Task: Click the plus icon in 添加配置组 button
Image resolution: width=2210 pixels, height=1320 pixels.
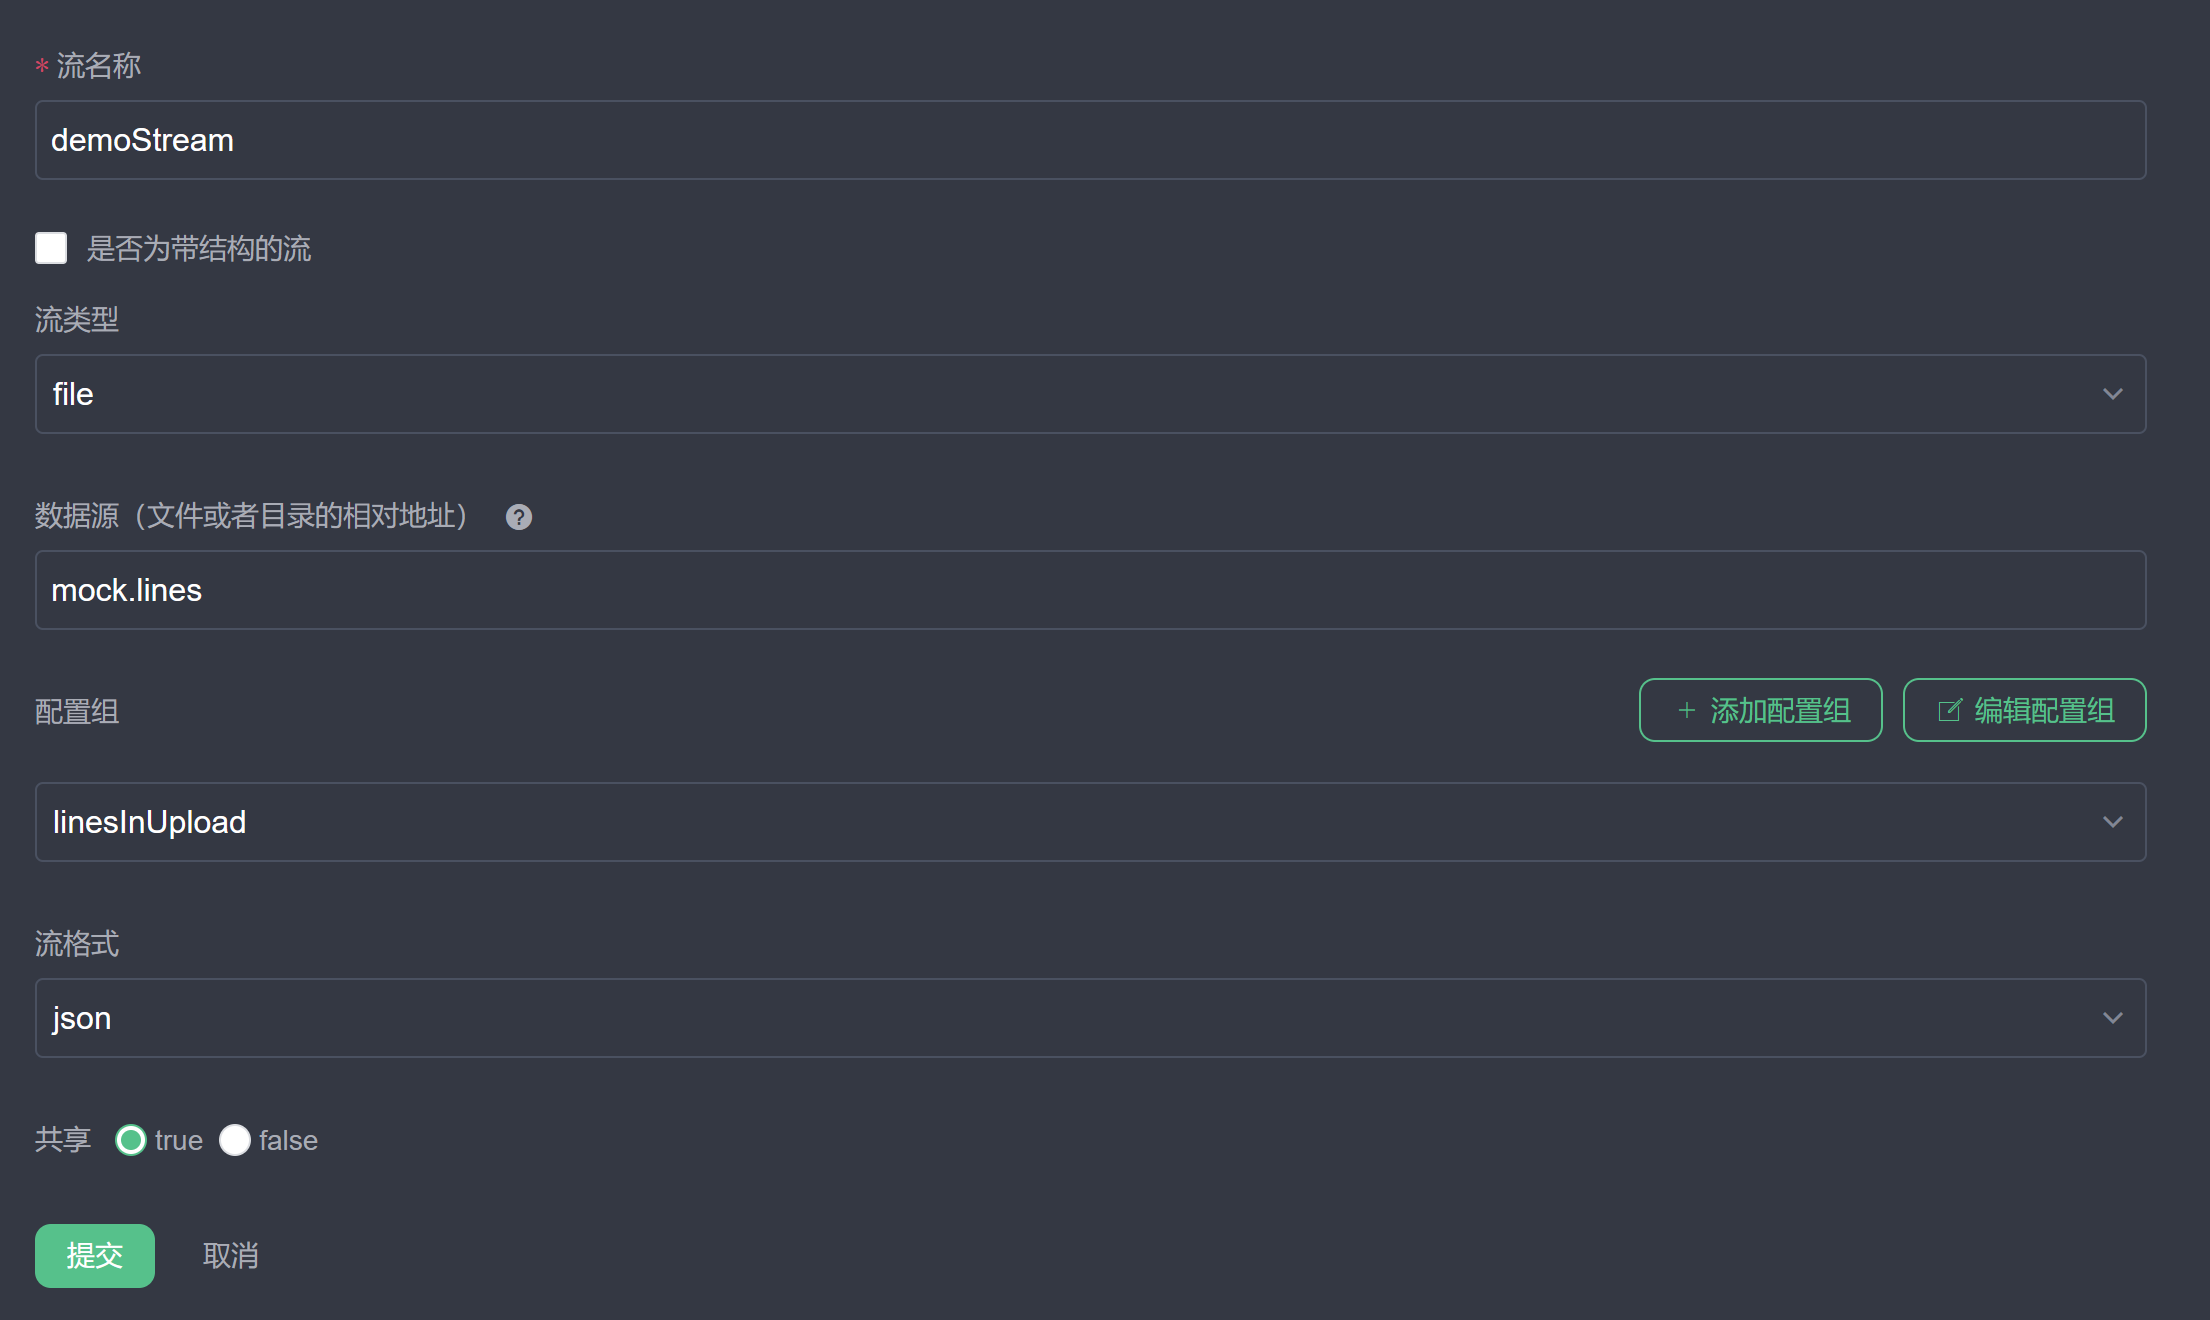Action: [1686, 710]
